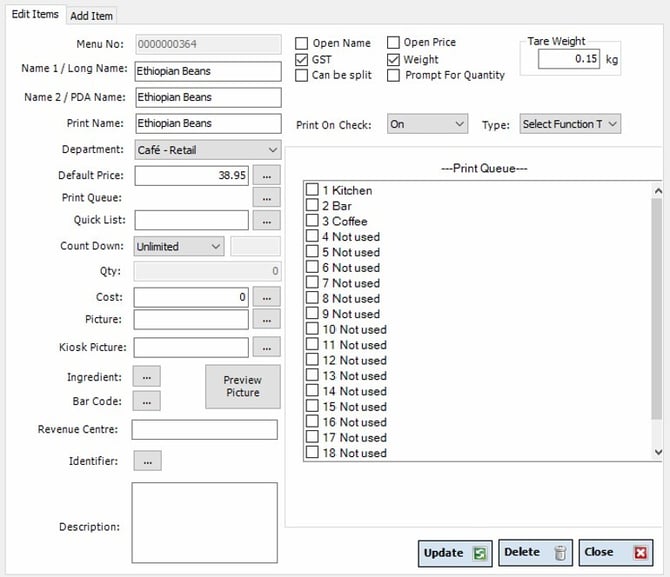Check the 2 Bar print queue
This screenshot has height=577, width=670.
[x=312, y=205]
